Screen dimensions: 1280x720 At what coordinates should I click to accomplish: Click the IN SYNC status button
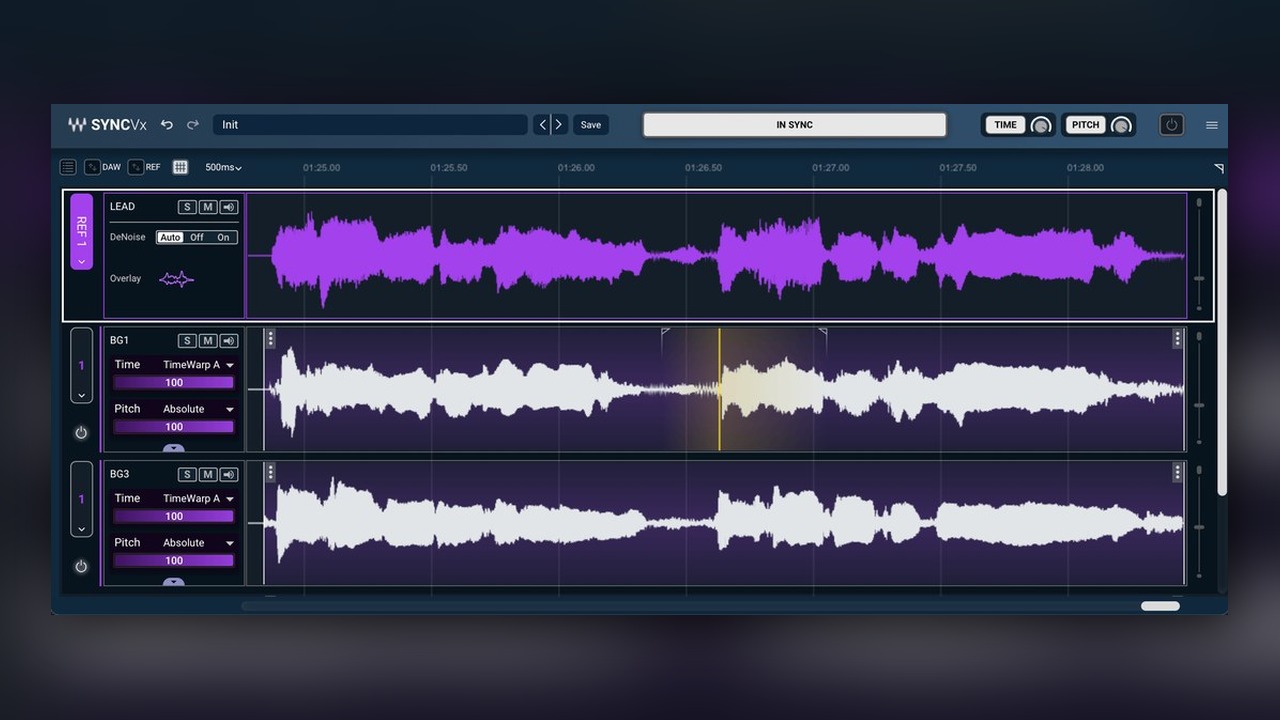click(794, 125)
